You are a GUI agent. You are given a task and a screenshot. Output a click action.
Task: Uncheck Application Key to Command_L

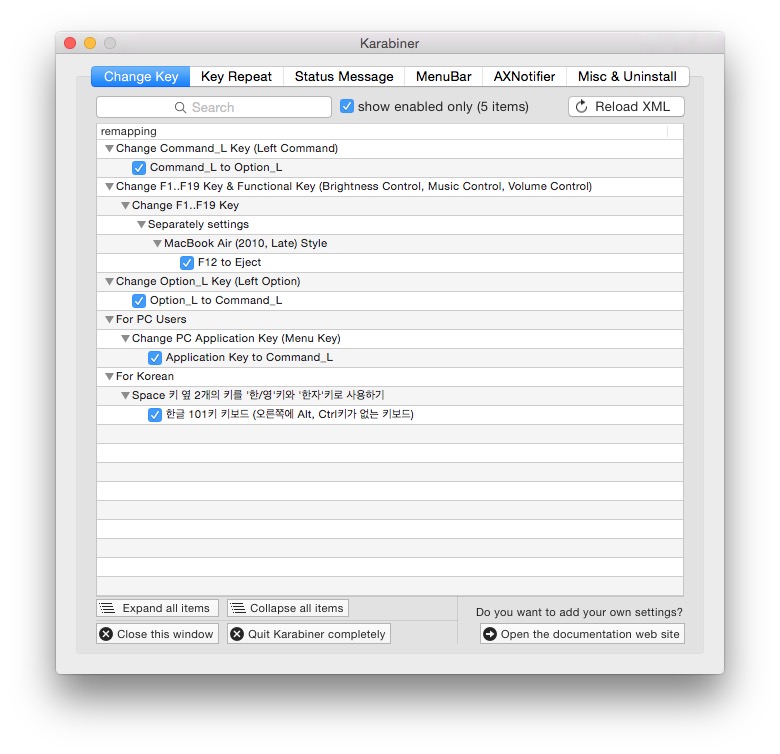click(x=155, y=358)
